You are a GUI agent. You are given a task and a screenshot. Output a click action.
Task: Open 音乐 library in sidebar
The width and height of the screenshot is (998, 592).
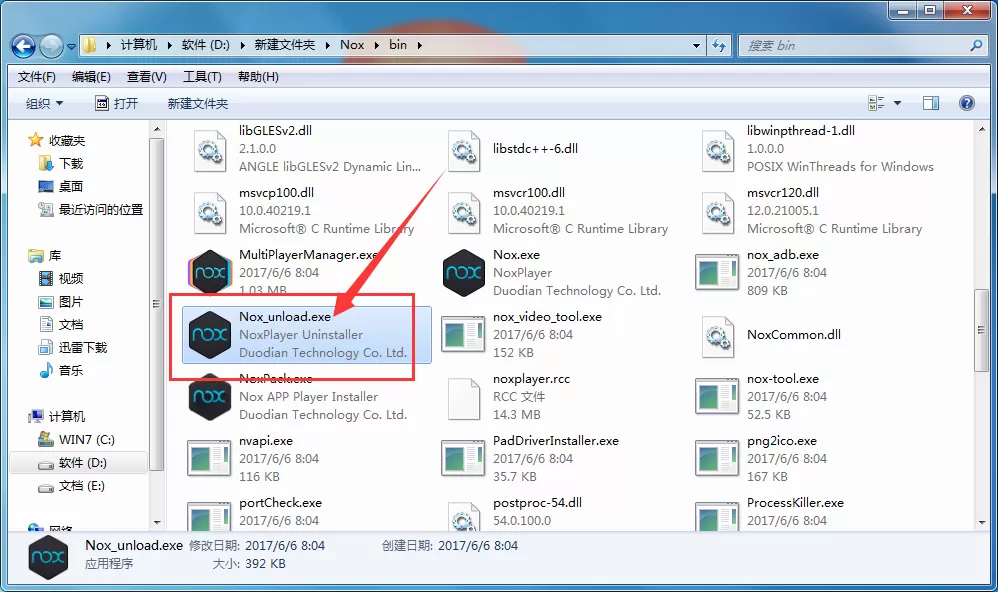[71, 370]
